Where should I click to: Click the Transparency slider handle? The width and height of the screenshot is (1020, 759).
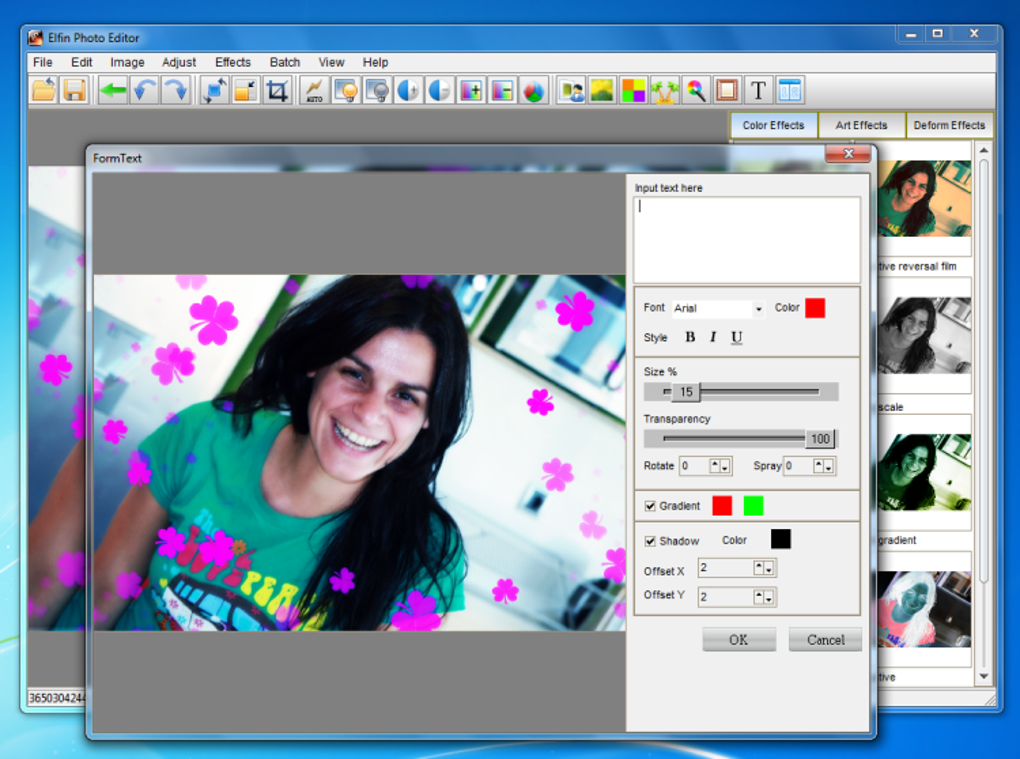coord(820,439)
